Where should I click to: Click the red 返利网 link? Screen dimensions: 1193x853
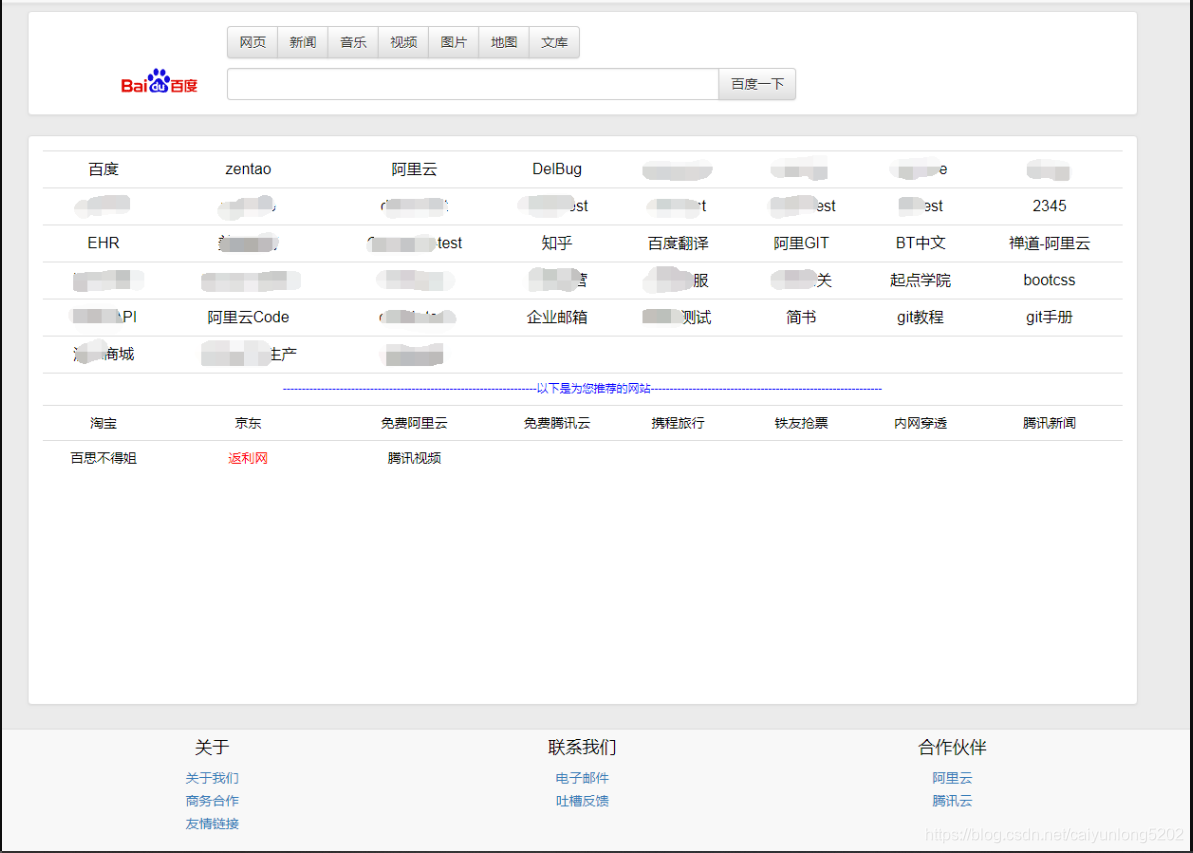(248, 458)
